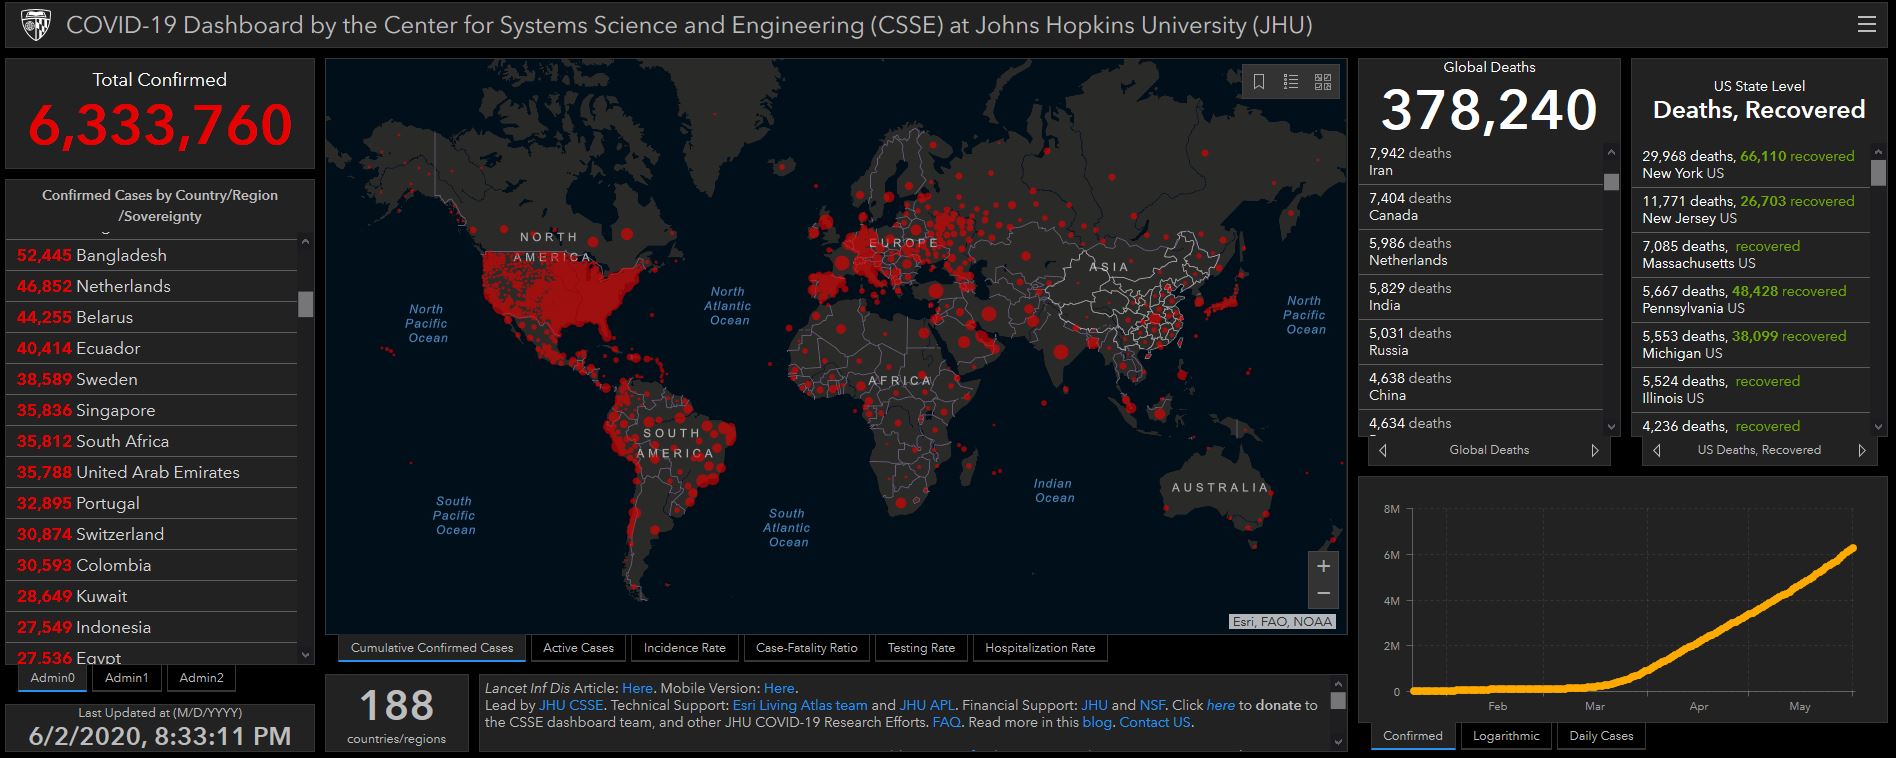Click scrollbar thumb of US State list
1896x758 pixels.
1878,172
